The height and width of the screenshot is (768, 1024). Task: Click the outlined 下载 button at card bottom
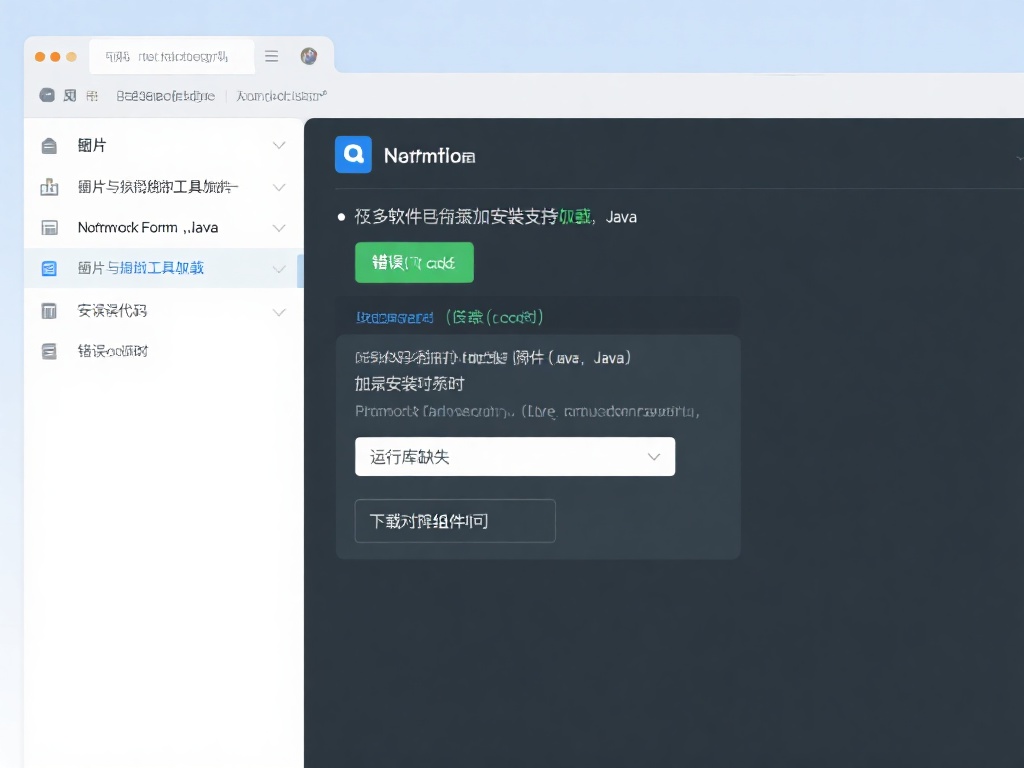point(455,521)
